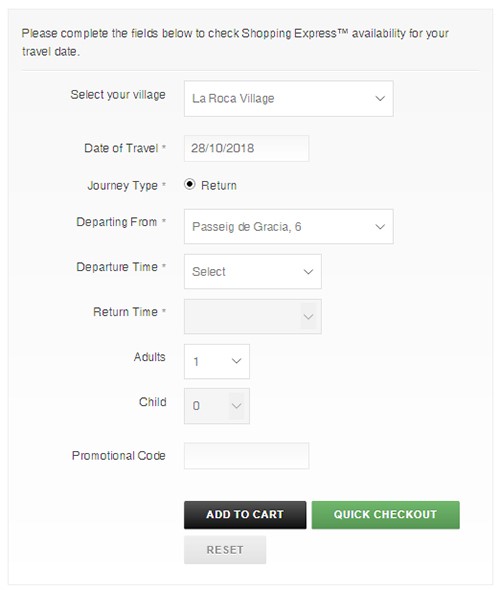The image size is (500, 590).
Task: Click the green Quick Checkout button
Action: [x=386, y=515]
